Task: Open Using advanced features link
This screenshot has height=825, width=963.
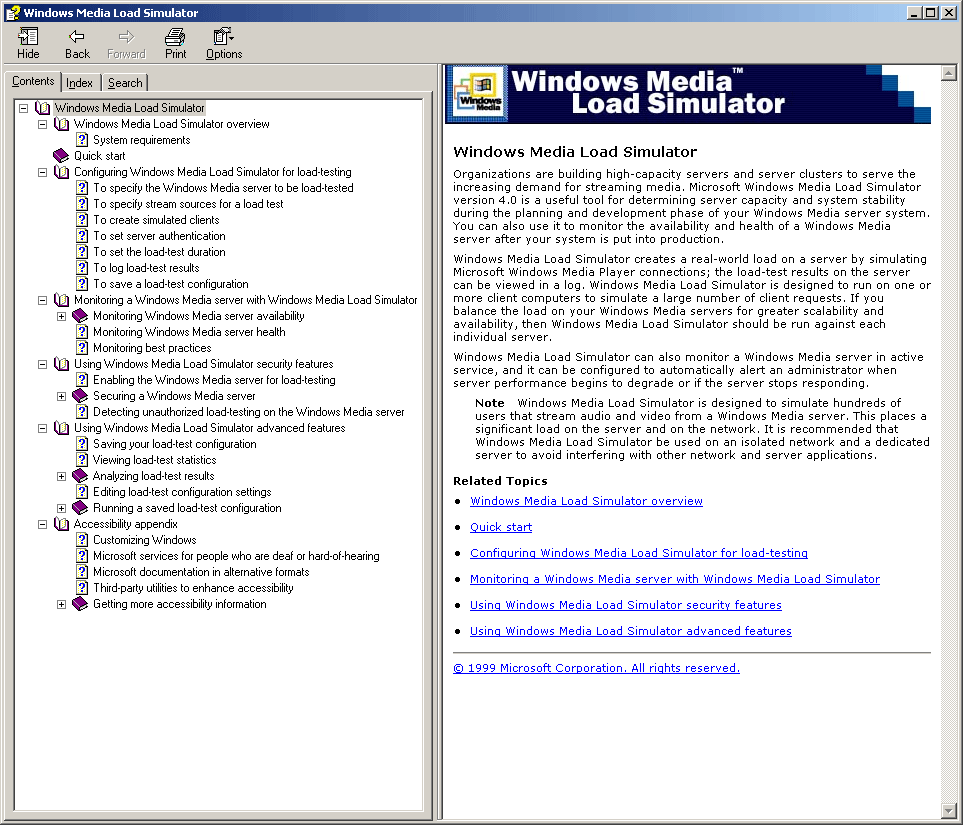Action: point(631,631)
